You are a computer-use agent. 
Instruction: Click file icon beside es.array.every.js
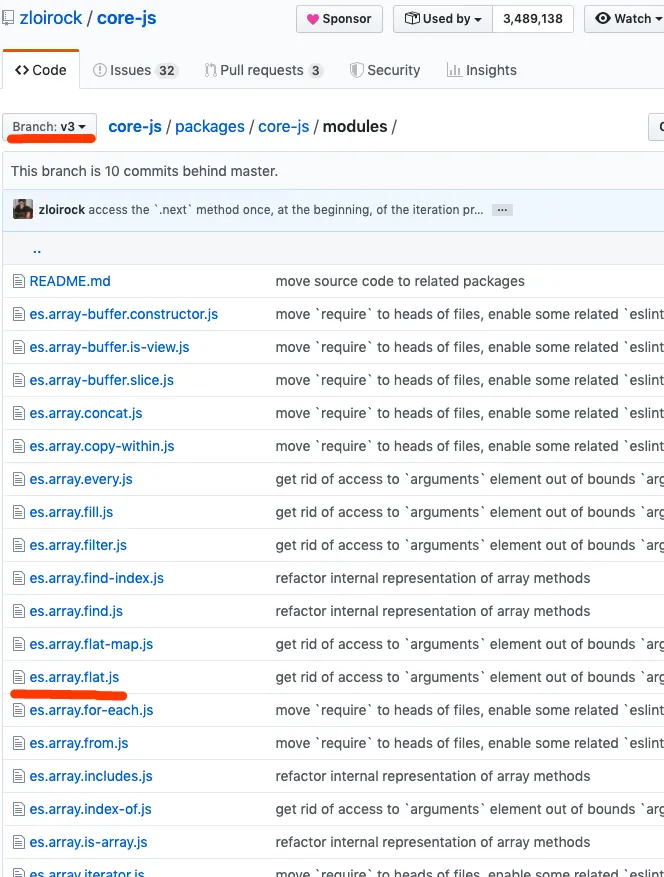pos(19,479)
